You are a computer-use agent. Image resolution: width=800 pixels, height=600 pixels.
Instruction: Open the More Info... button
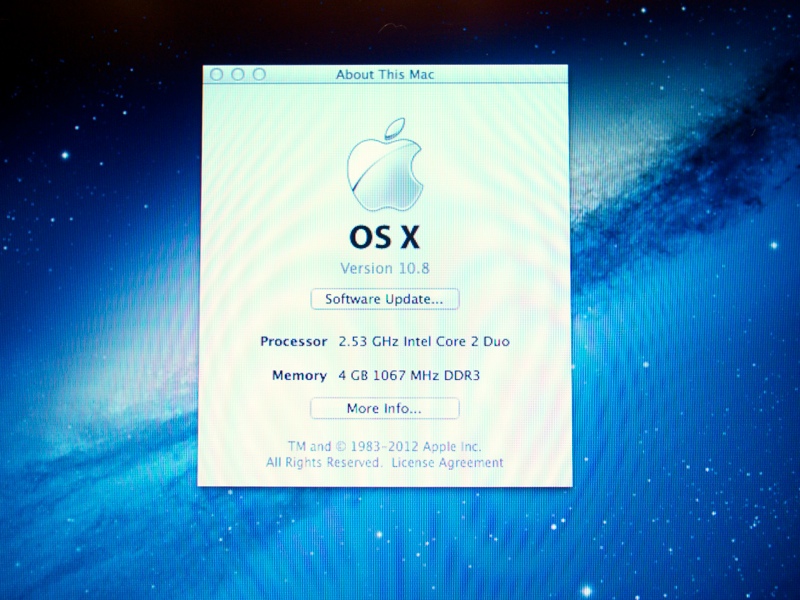coord(385,408)
